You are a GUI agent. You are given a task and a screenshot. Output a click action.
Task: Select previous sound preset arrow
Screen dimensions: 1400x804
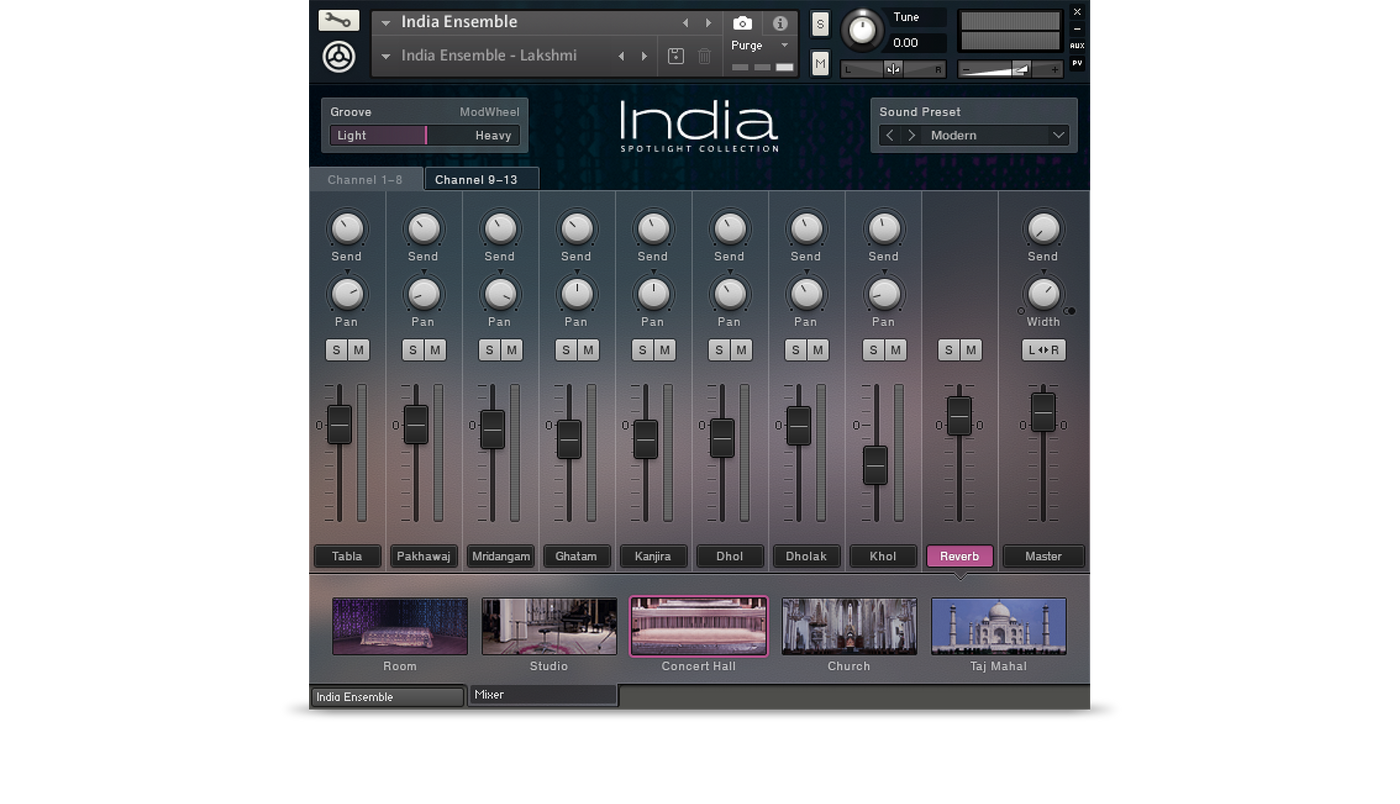tap(890, 135)
